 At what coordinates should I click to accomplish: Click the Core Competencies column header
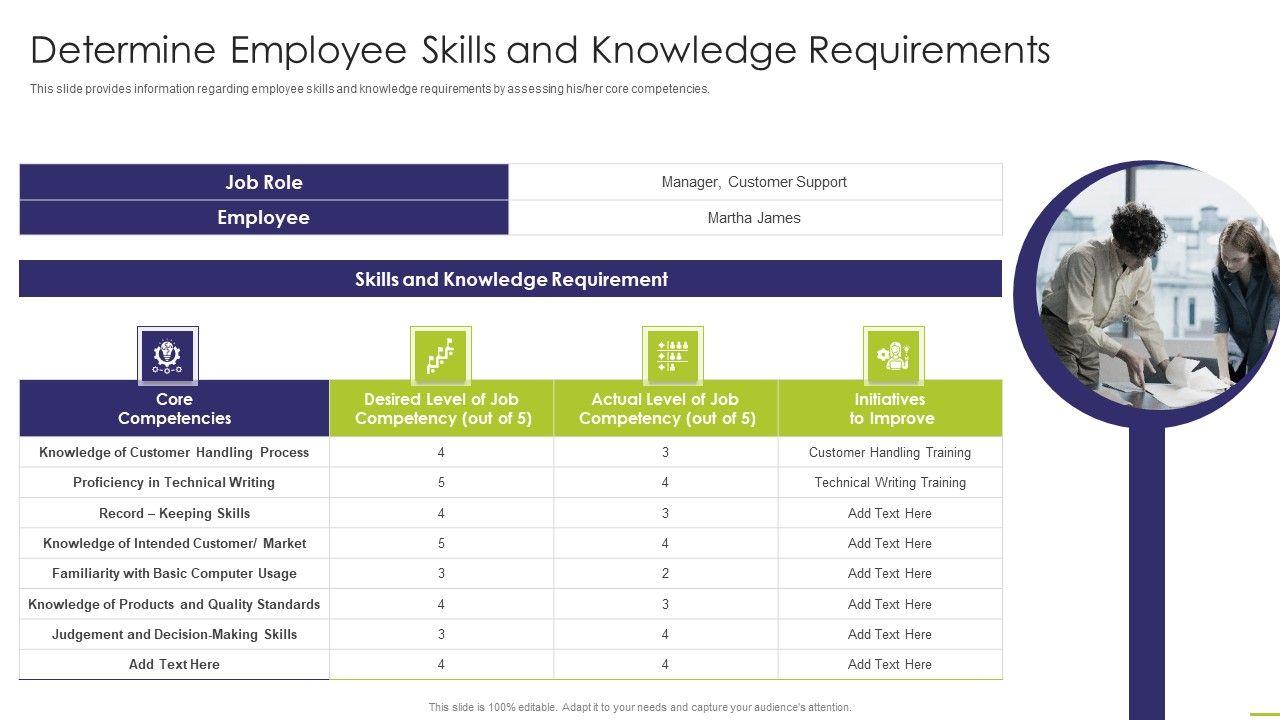tap(174, 409)
